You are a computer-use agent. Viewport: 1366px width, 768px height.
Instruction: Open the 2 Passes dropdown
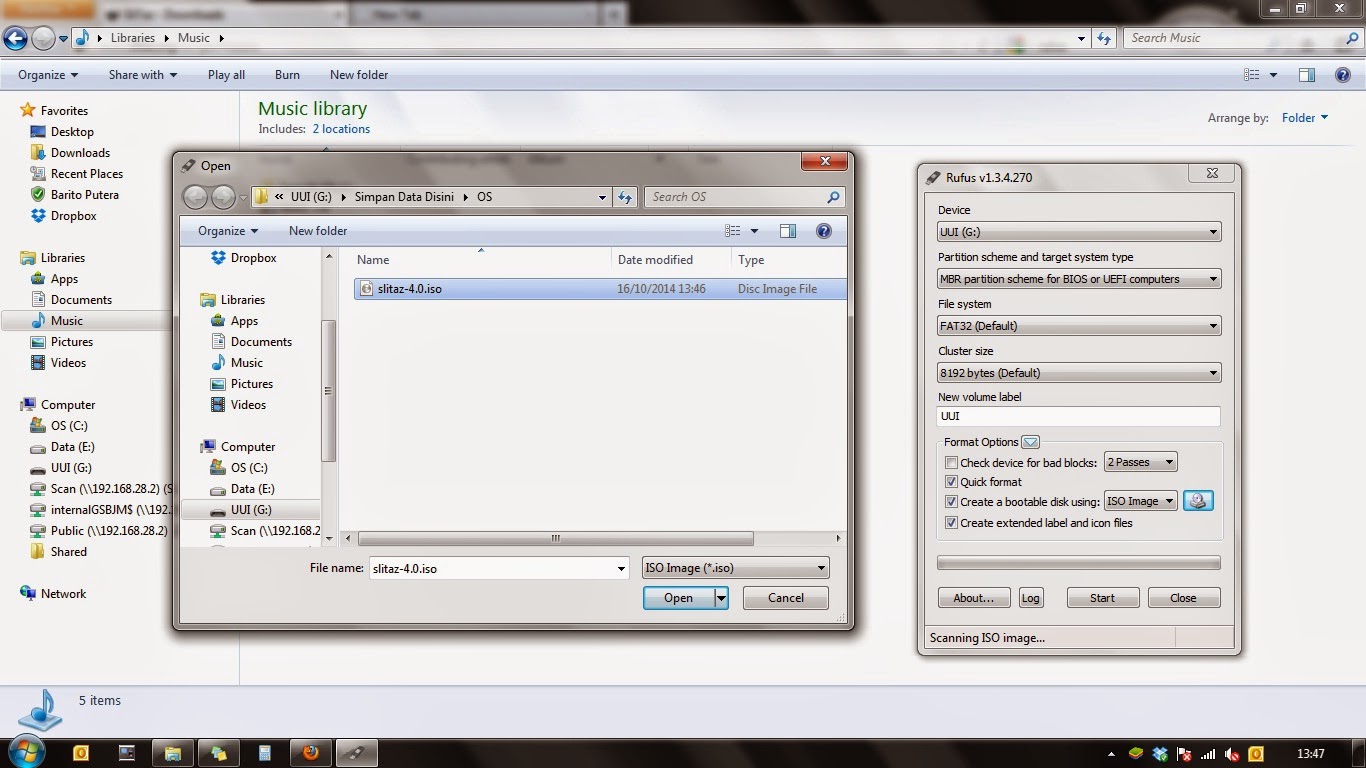(1140, 462)
